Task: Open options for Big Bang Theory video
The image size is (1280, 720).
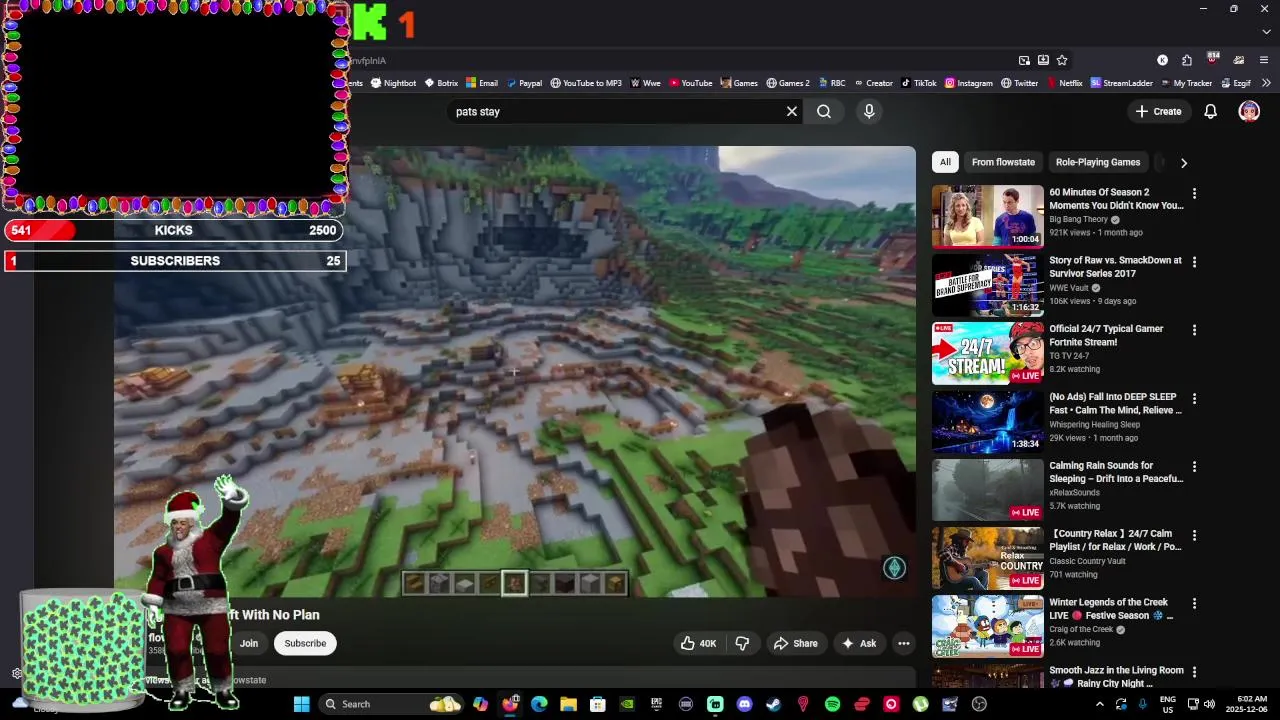Action: click(1194, 194)
